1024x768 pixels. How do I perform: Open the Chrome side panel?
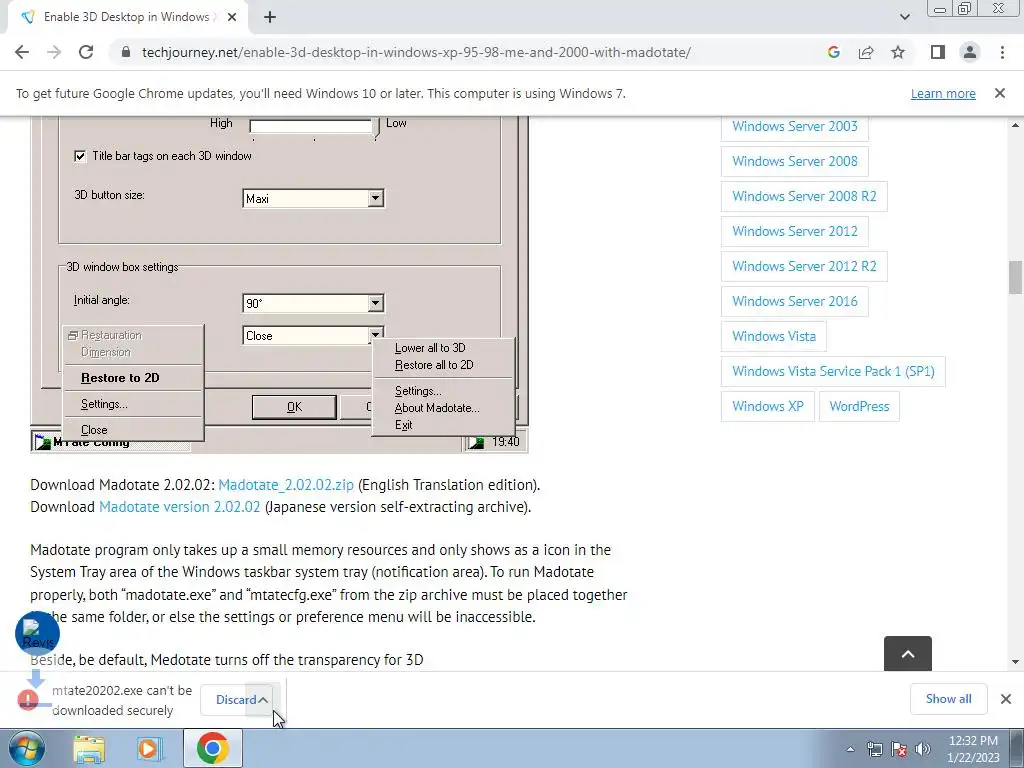click(x=938, y=52)
